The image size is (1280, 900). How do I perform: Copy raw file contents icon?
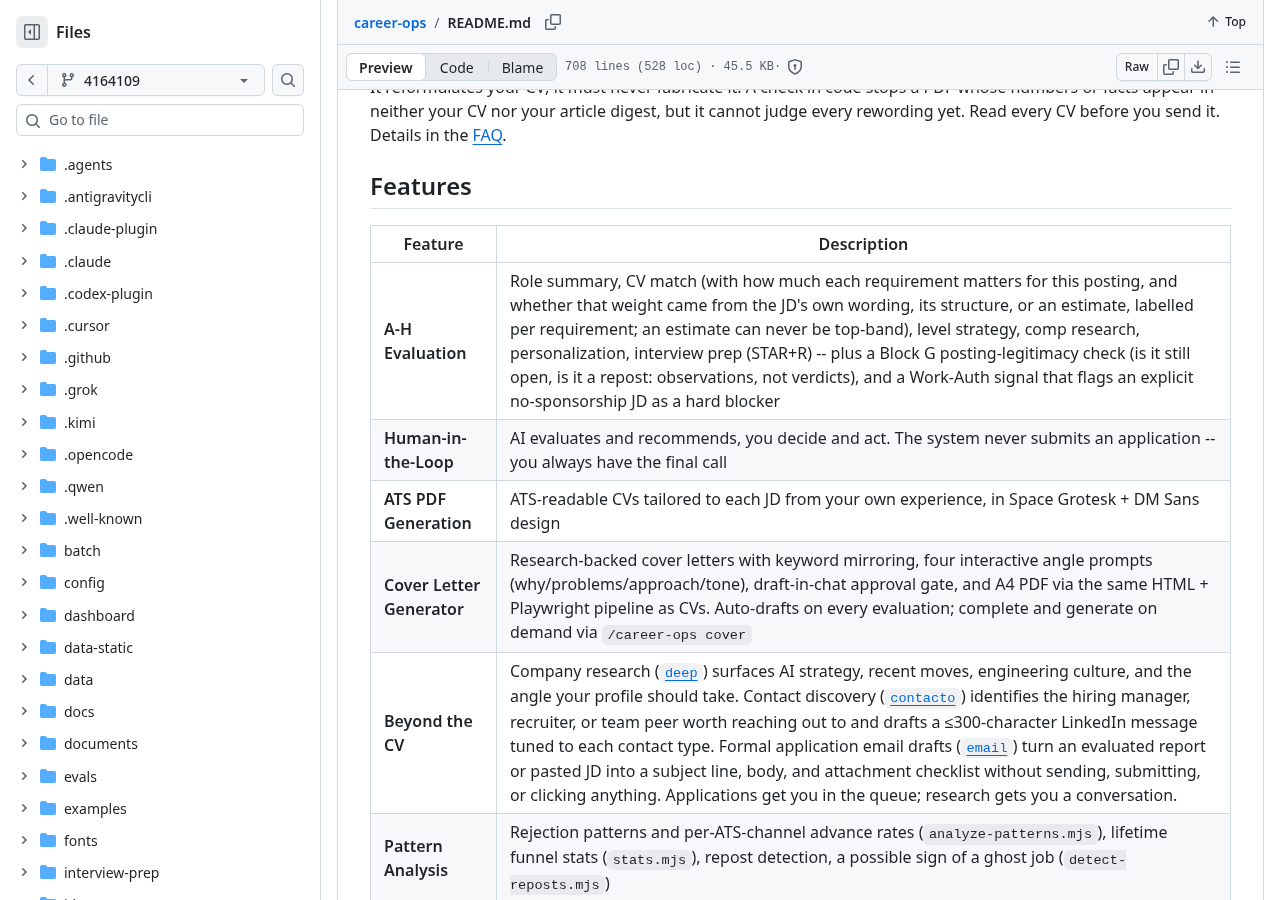(1171, 67)
